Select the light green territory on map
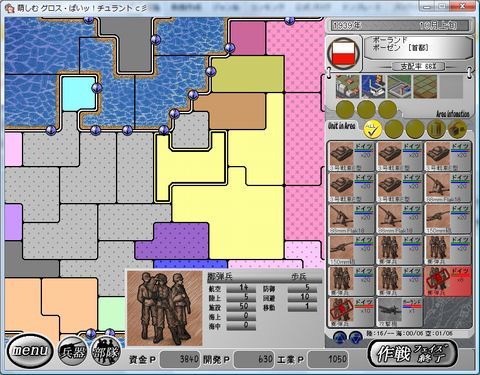480x375 pixels. pyautogui.click(x=111, y=313)
